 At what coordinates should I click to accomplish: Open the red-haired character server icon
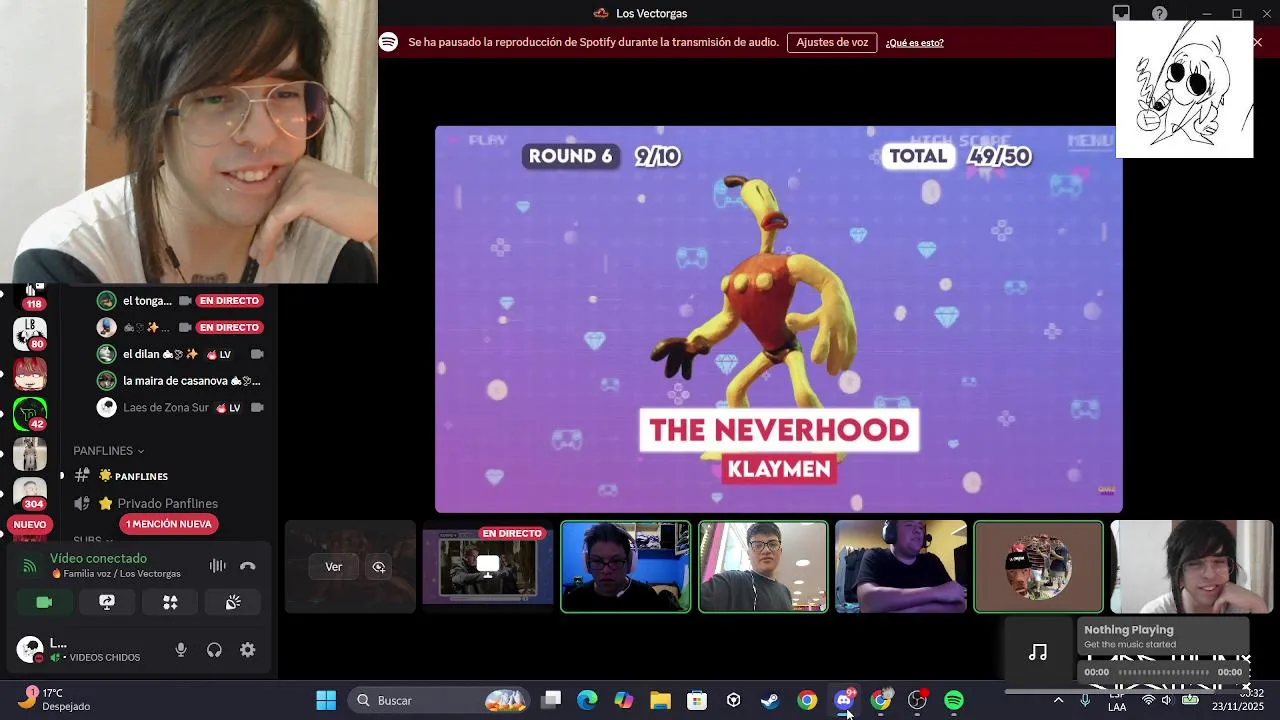(x=29, y=374)
